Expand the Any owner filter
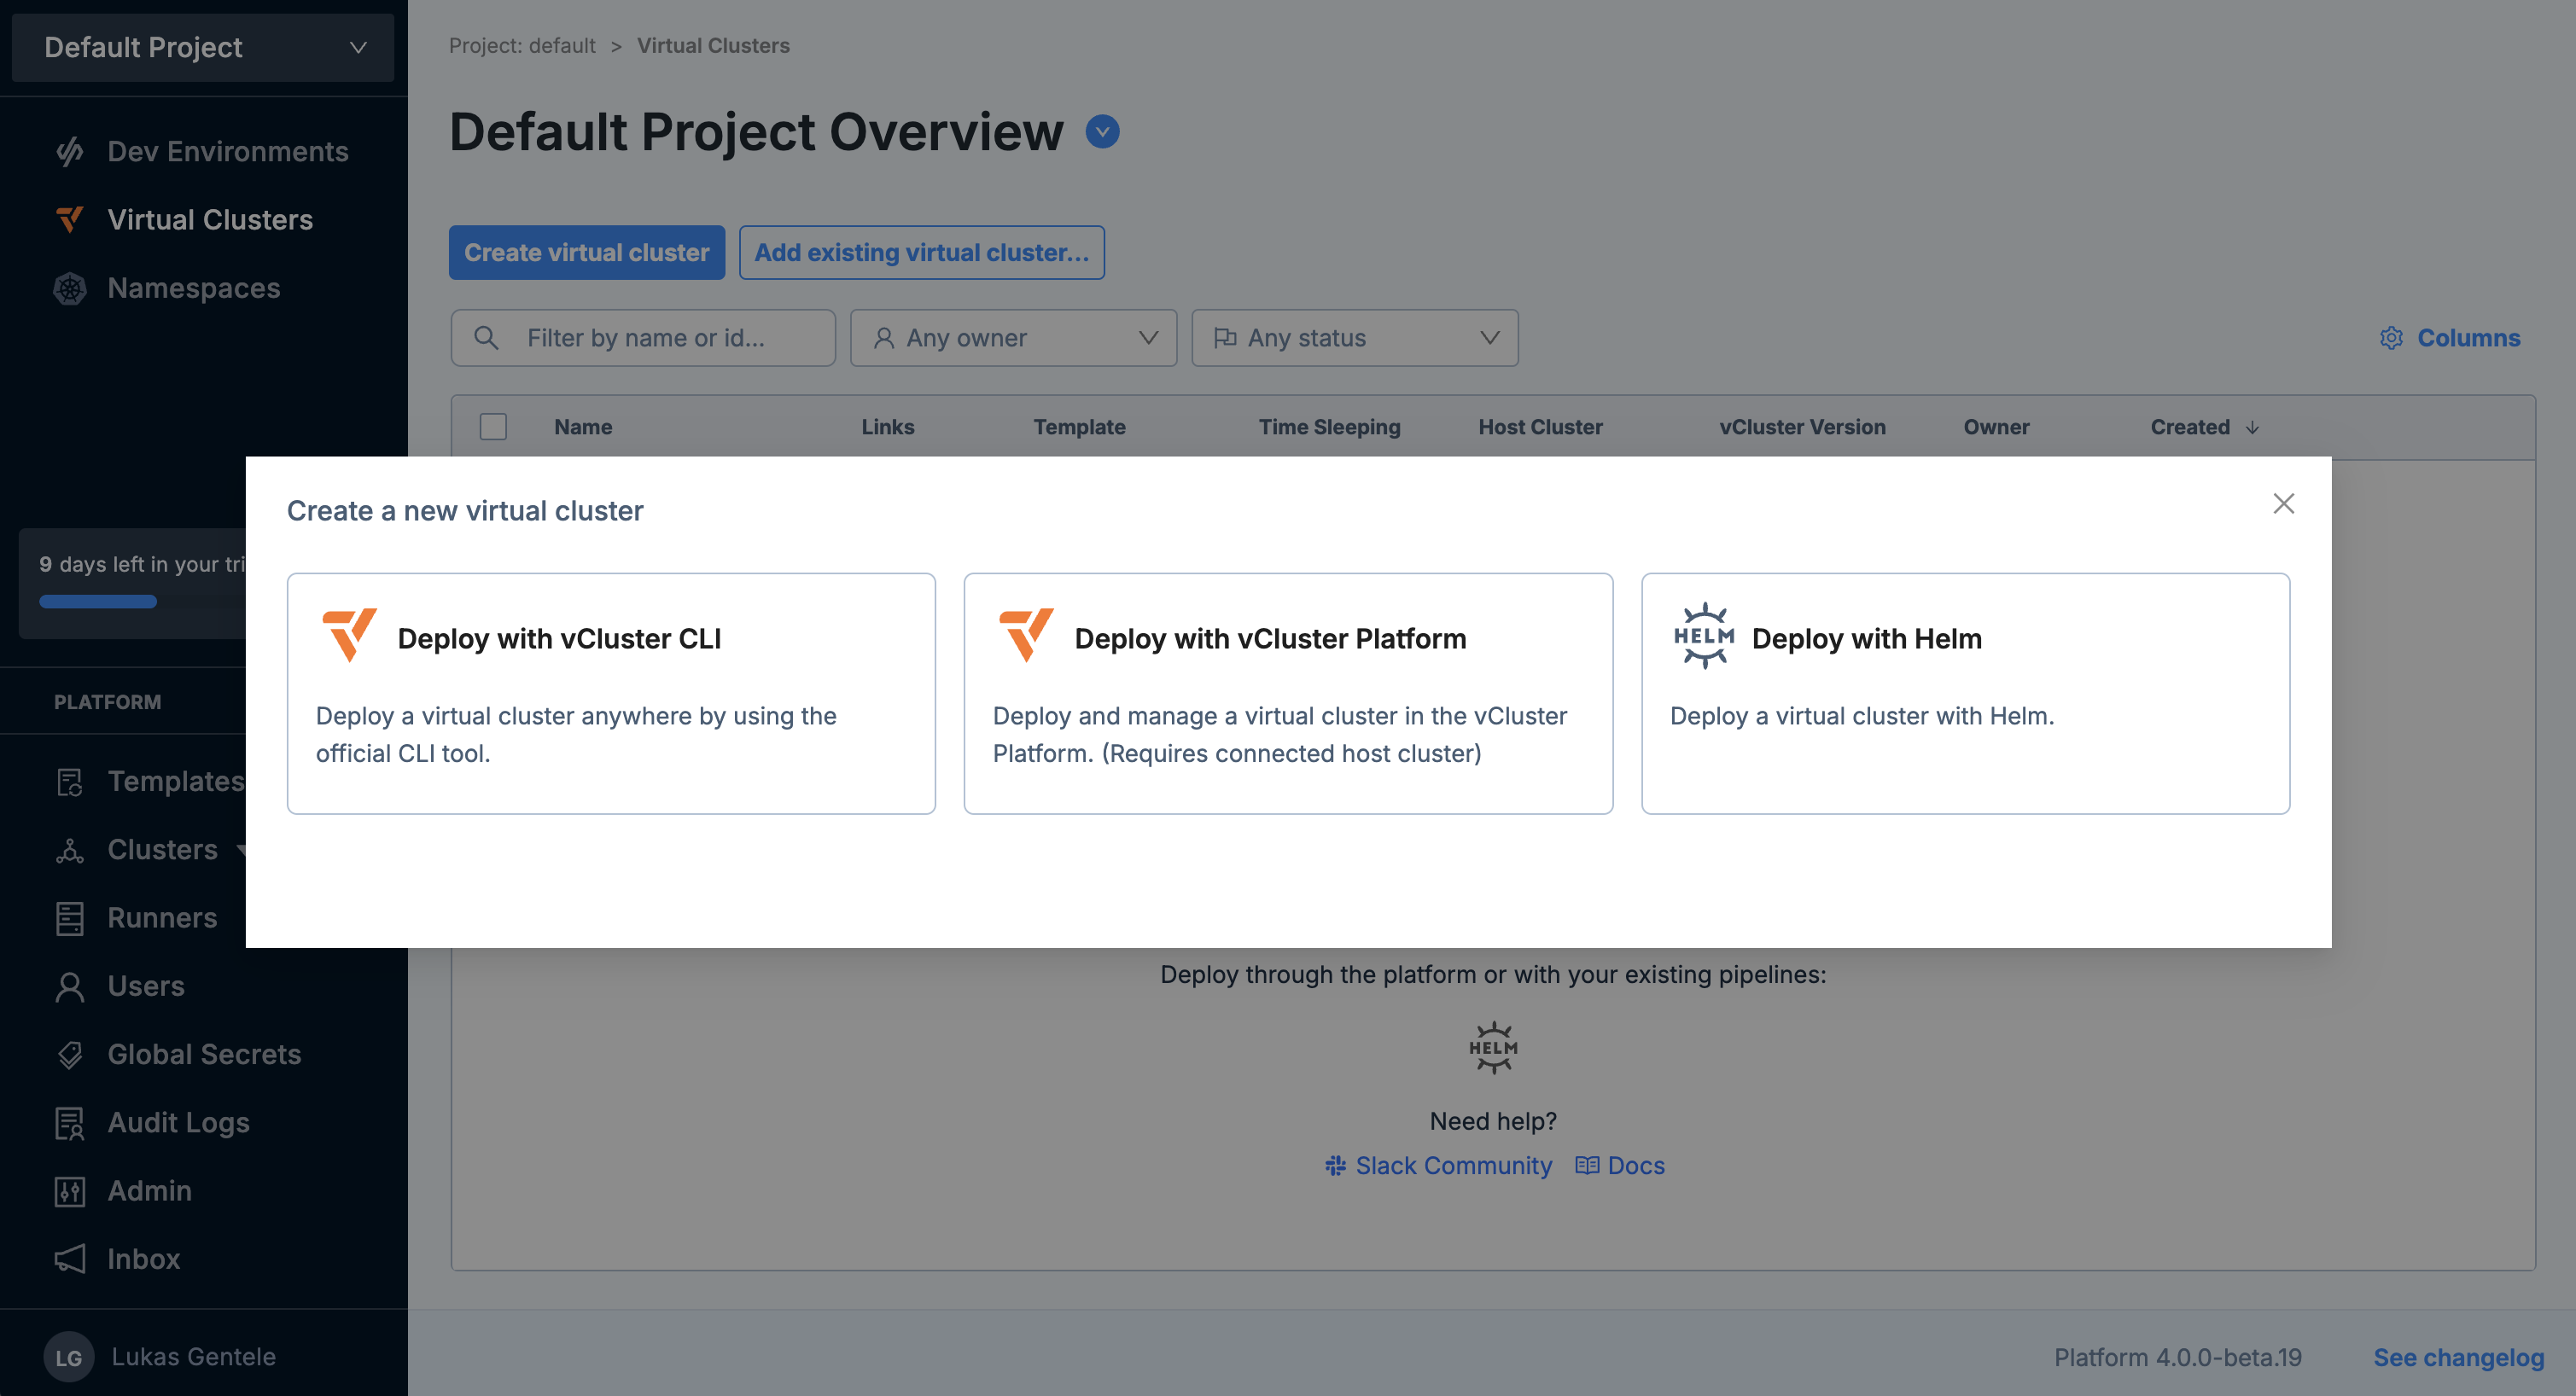 tap(1013, 338)
